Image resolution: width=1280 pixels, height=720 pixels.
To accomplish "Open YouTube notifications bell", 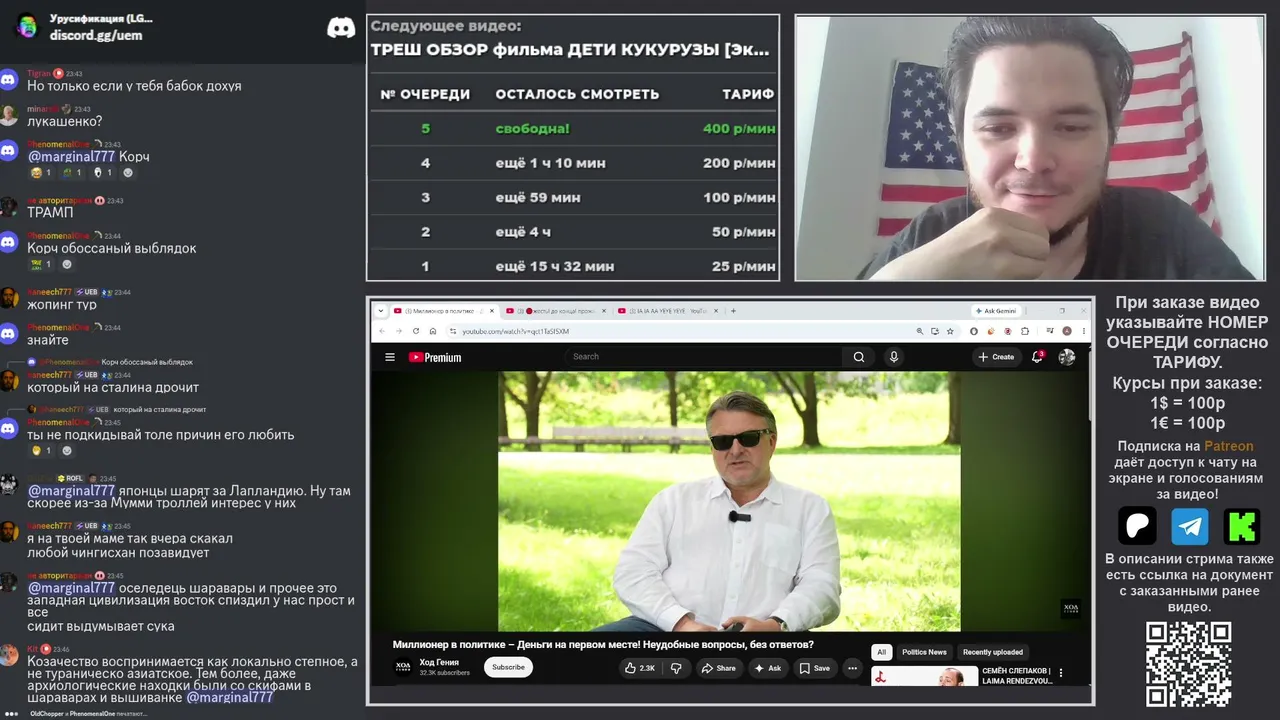I will [1038, 357].
